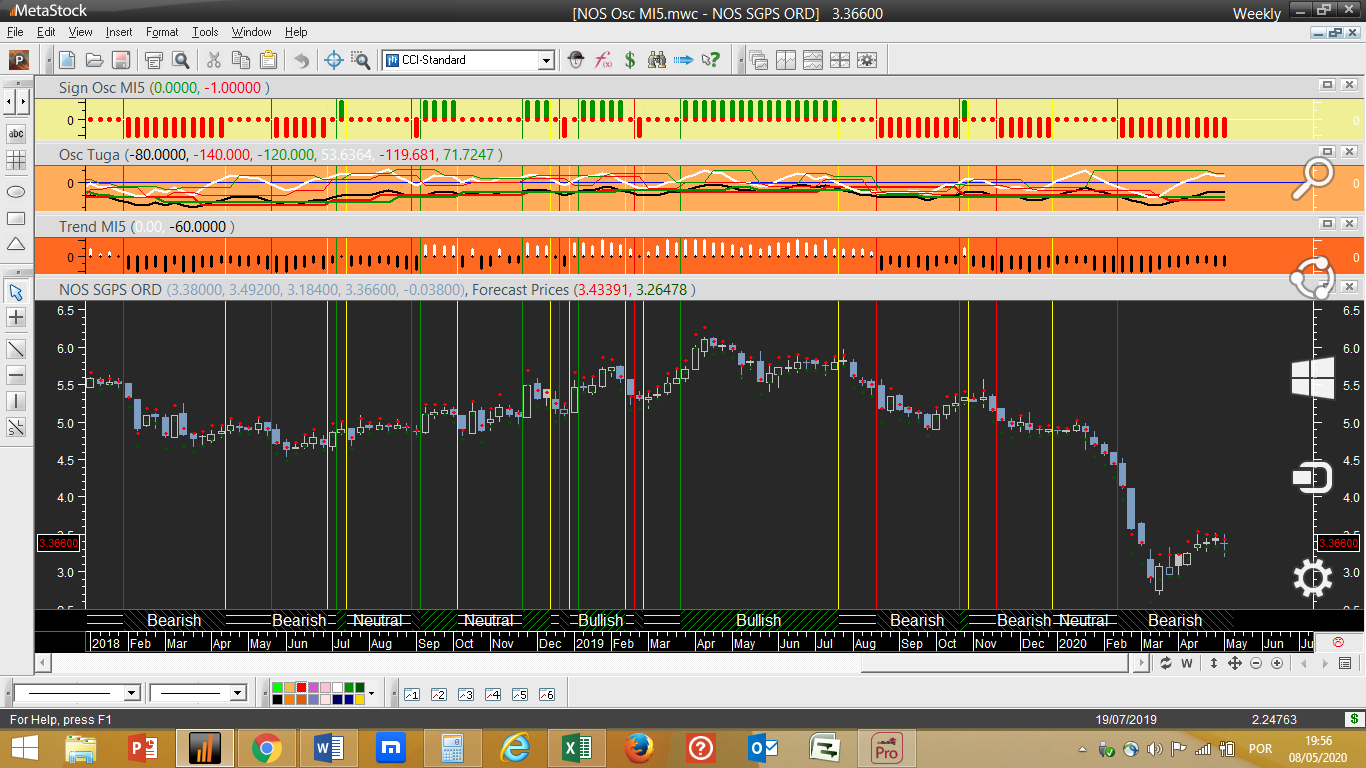The width and height of the screenshot is (1366, 768).
Task: Toggle chart layout button 4
Action: (492, 694)
